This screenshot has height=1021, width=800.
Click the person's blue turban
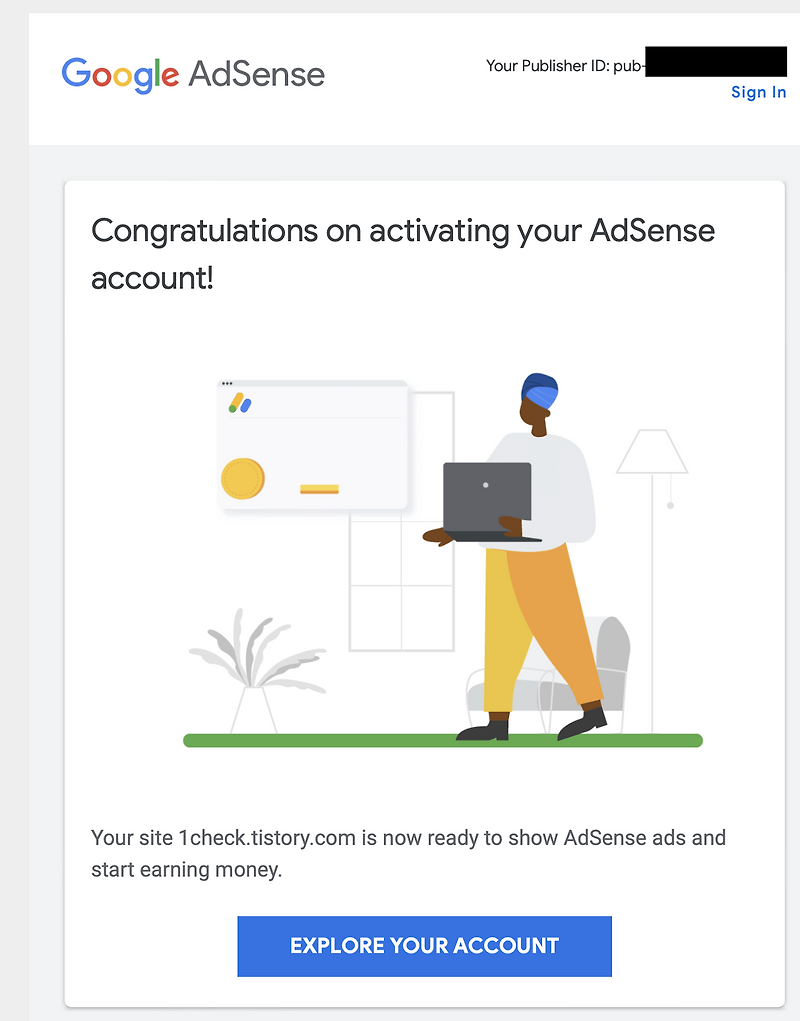pyautogui.click(x=540, y=391)
